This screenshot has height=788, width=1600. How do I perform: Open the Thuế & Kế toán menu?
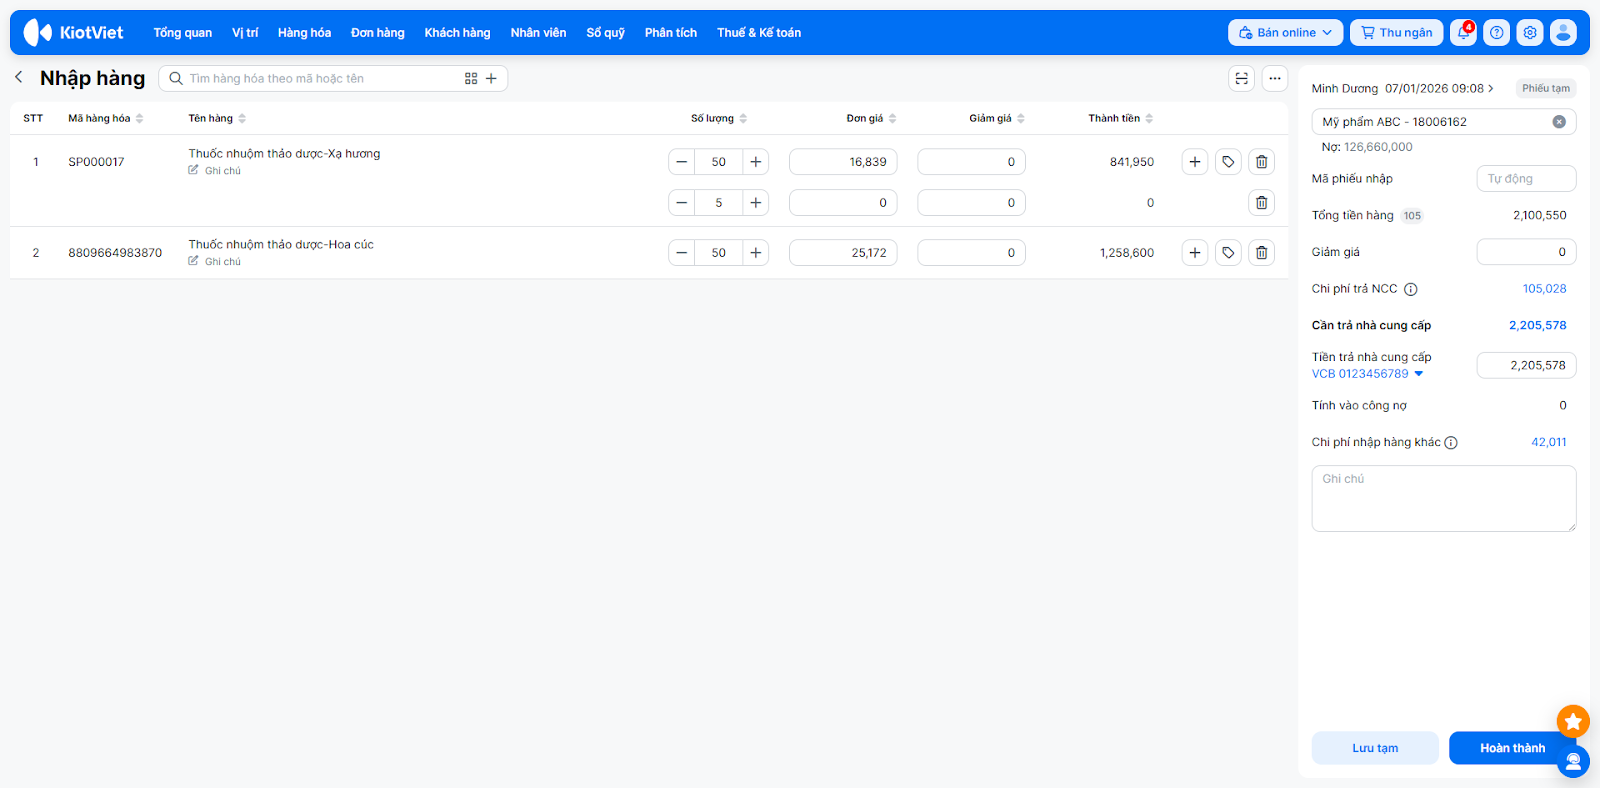759,32
